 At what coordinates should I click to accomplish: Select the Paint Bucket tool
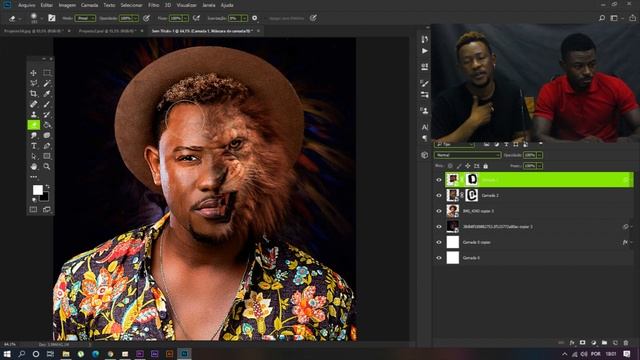pos(47,125)
